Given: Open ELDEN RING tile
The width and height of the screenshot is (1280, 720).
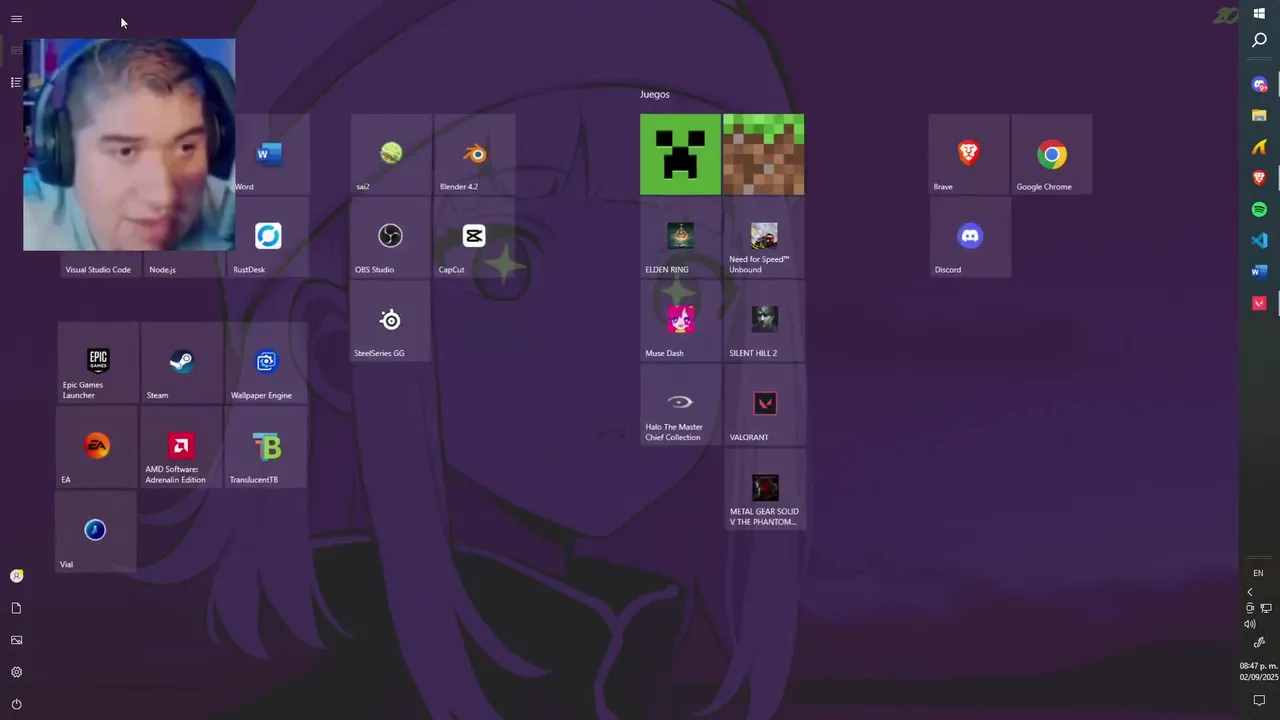Looking at the screenshot, I should pyautogui.click(x=680, y=237).
